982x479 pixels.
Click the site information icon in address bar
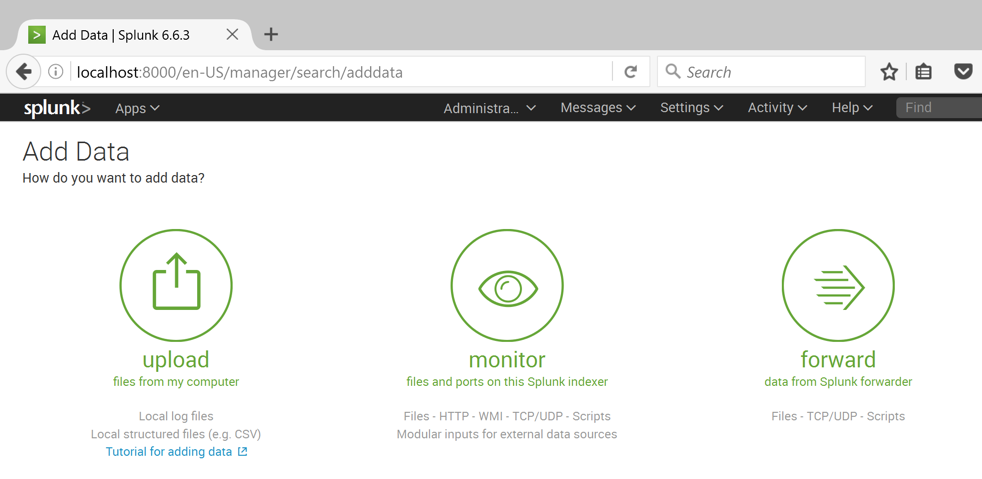click(x=56, y=72)
